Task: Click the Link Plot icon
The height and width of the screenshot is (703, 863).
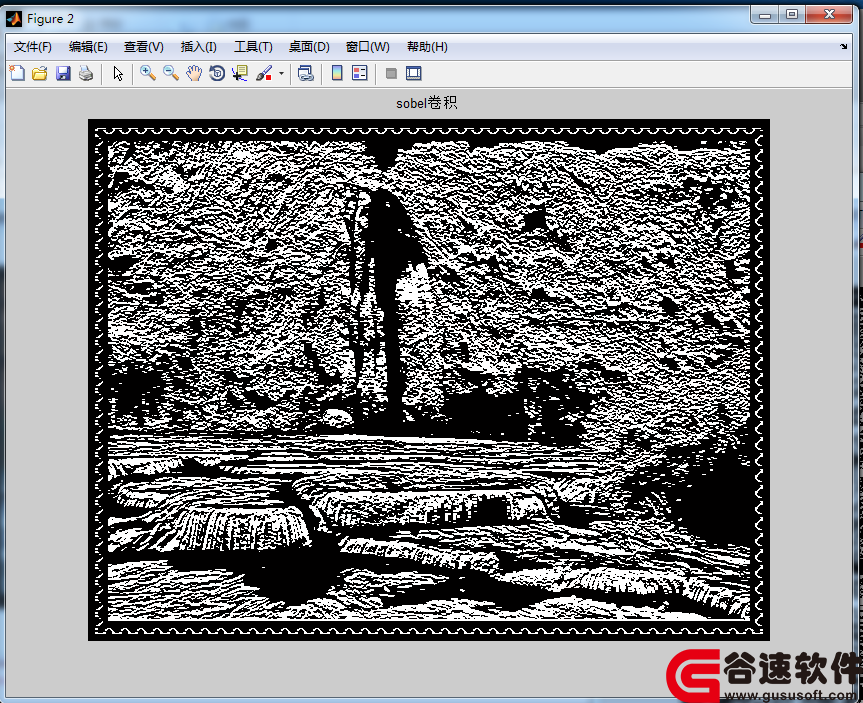Action: [305, 73]
